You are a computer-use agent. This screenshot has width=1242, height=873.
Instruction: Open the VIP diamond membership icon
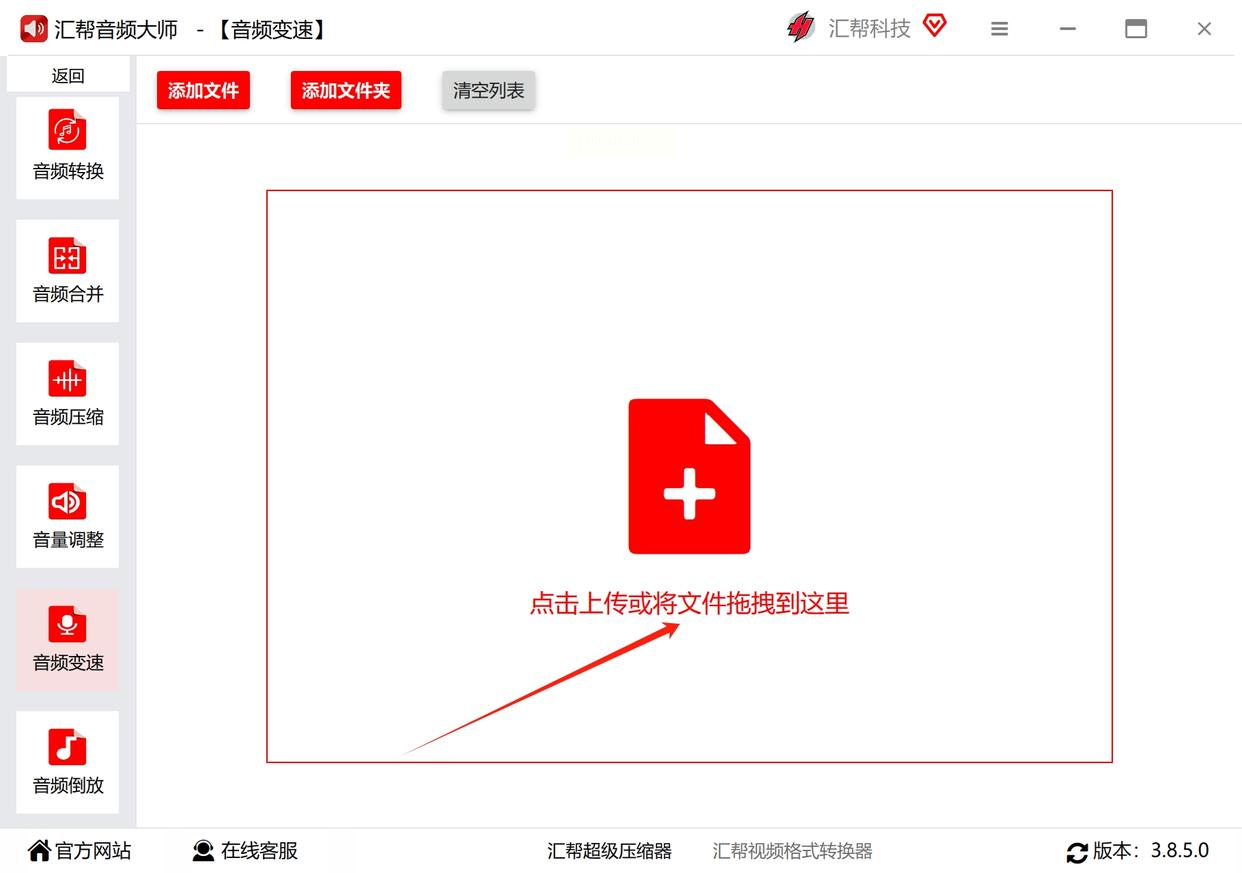tap(934, 26)
